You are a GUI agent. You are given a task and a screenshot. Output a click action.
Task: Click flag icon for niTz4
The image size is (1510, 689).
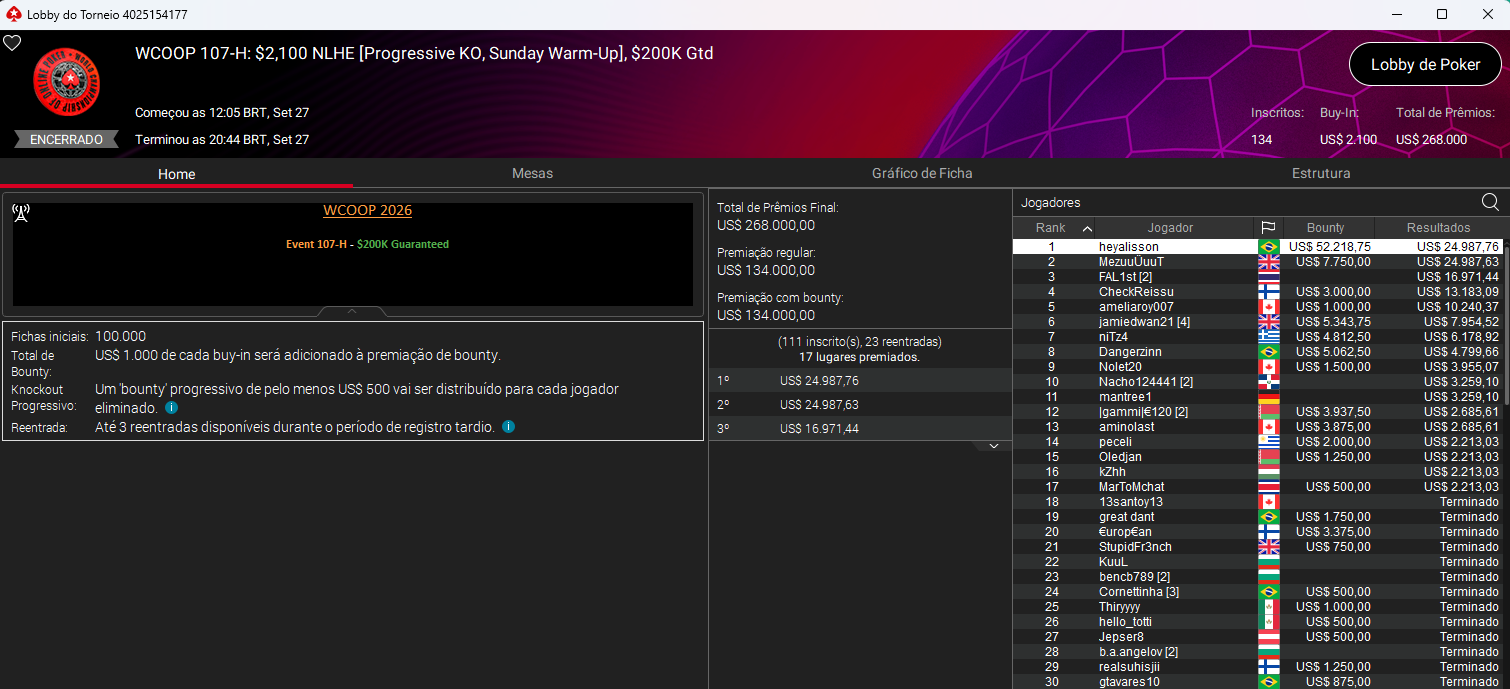1268,336
